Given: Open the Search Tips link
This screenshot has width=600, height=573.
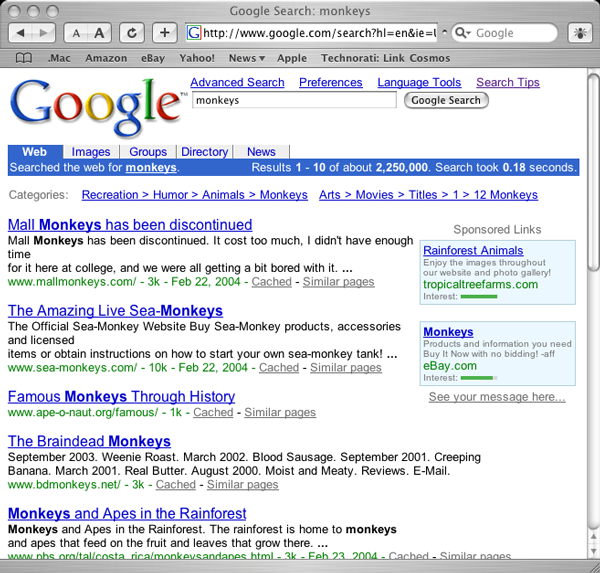Looking at the screenshot, I should tap(508, 82).
